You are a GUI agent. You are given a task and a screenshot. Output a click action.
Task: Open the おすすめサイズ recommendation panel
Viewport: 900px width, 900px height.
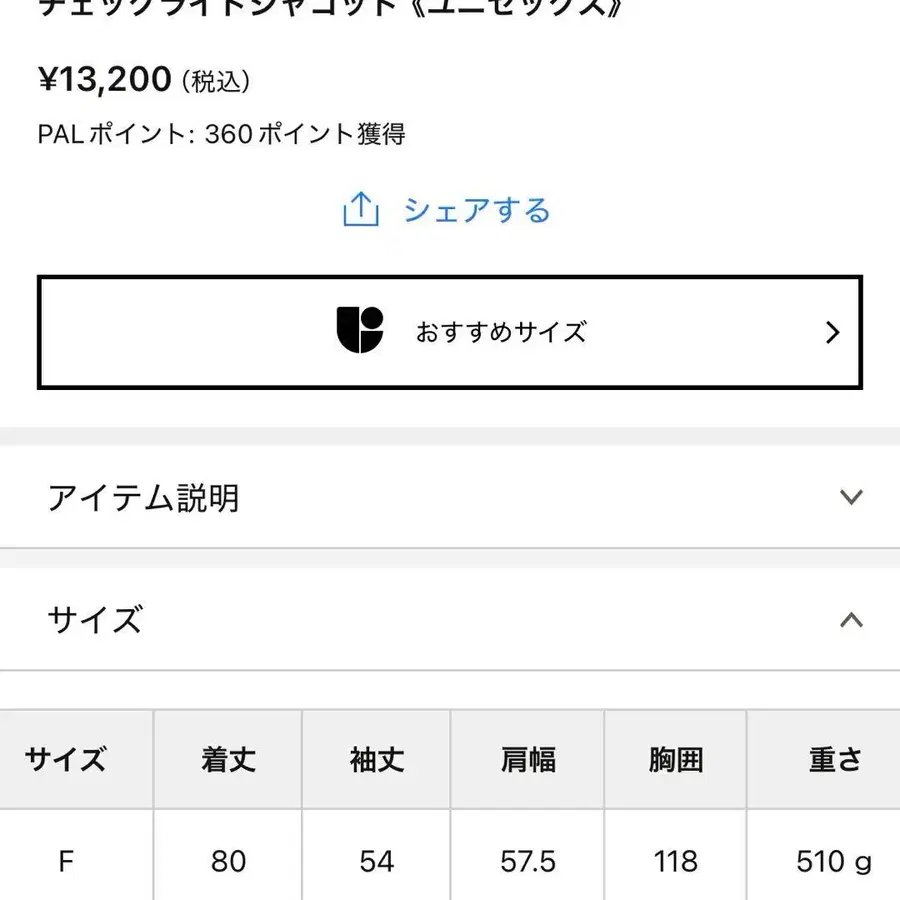pos(450,331)
